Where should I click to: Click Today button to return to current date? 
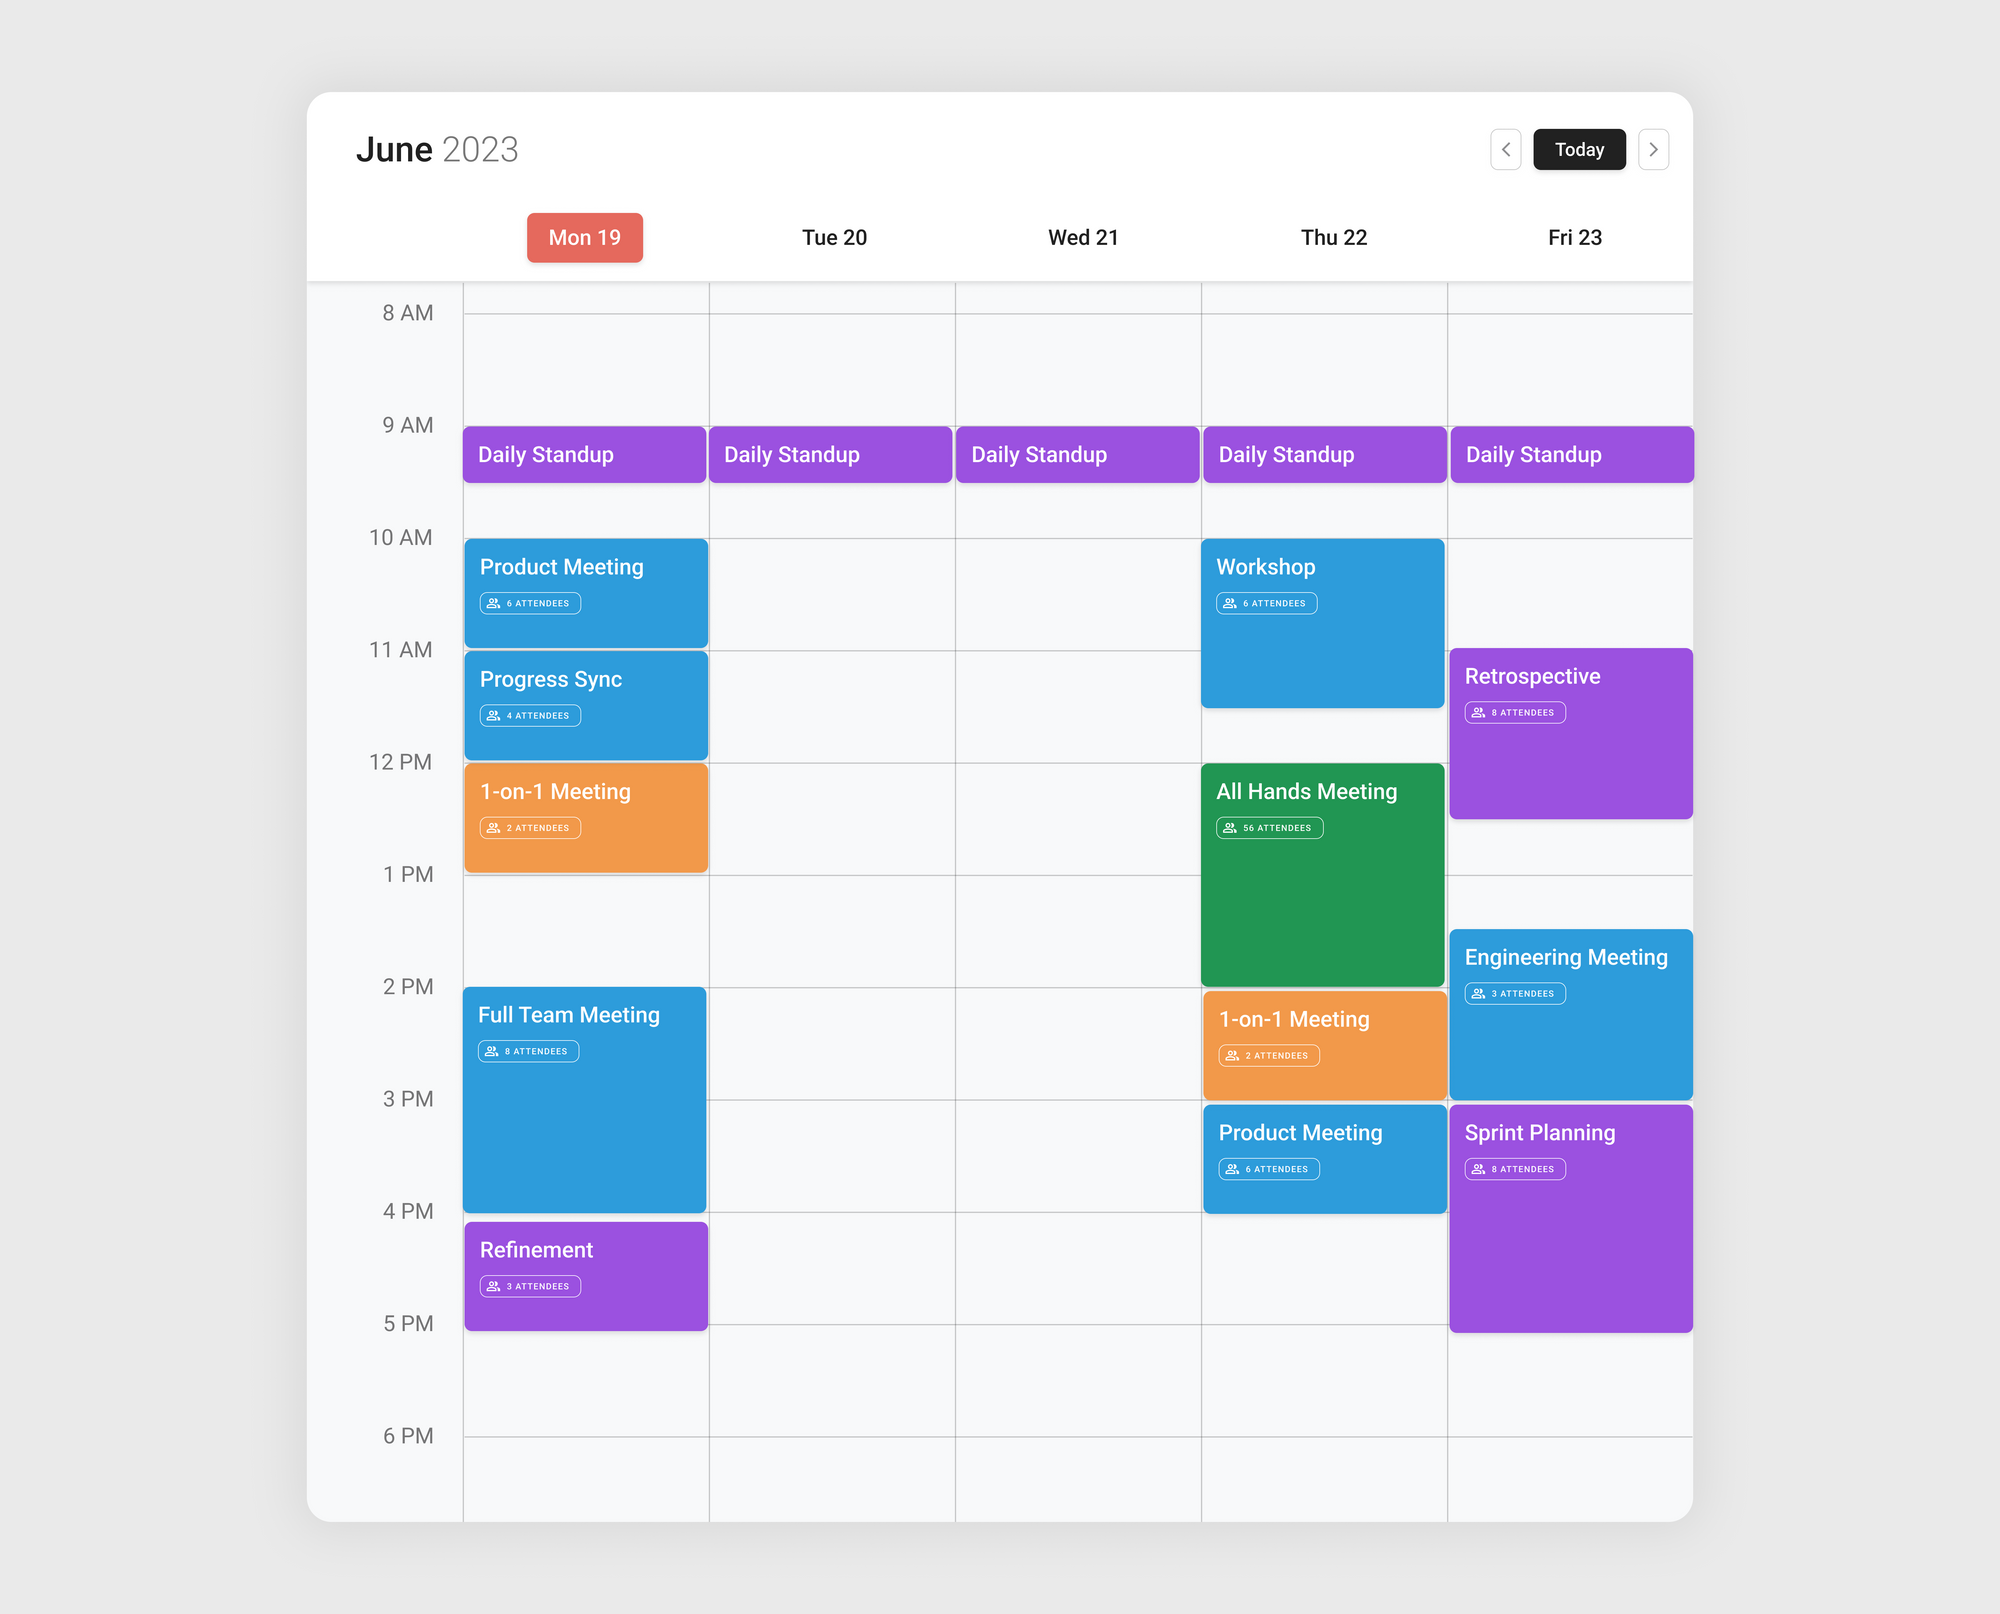pyautogui.click(x=1578, y=148)
